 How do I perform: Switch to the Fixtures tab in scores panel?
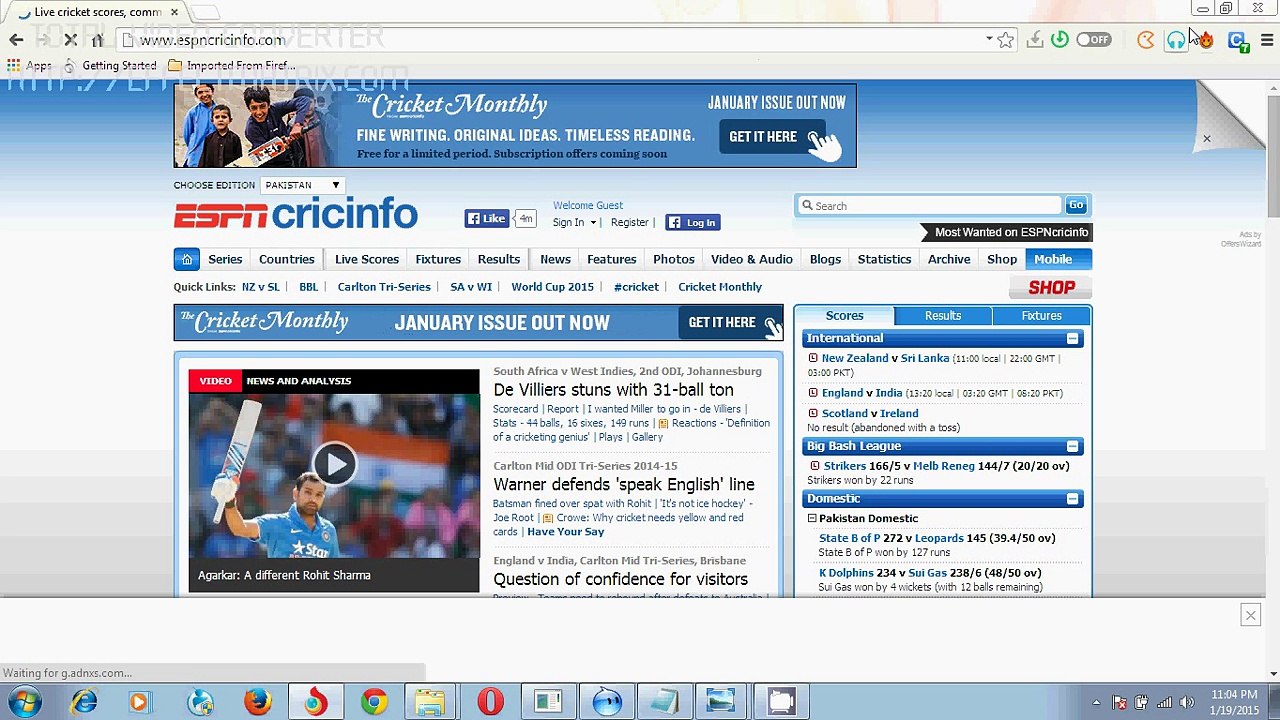1041,316
